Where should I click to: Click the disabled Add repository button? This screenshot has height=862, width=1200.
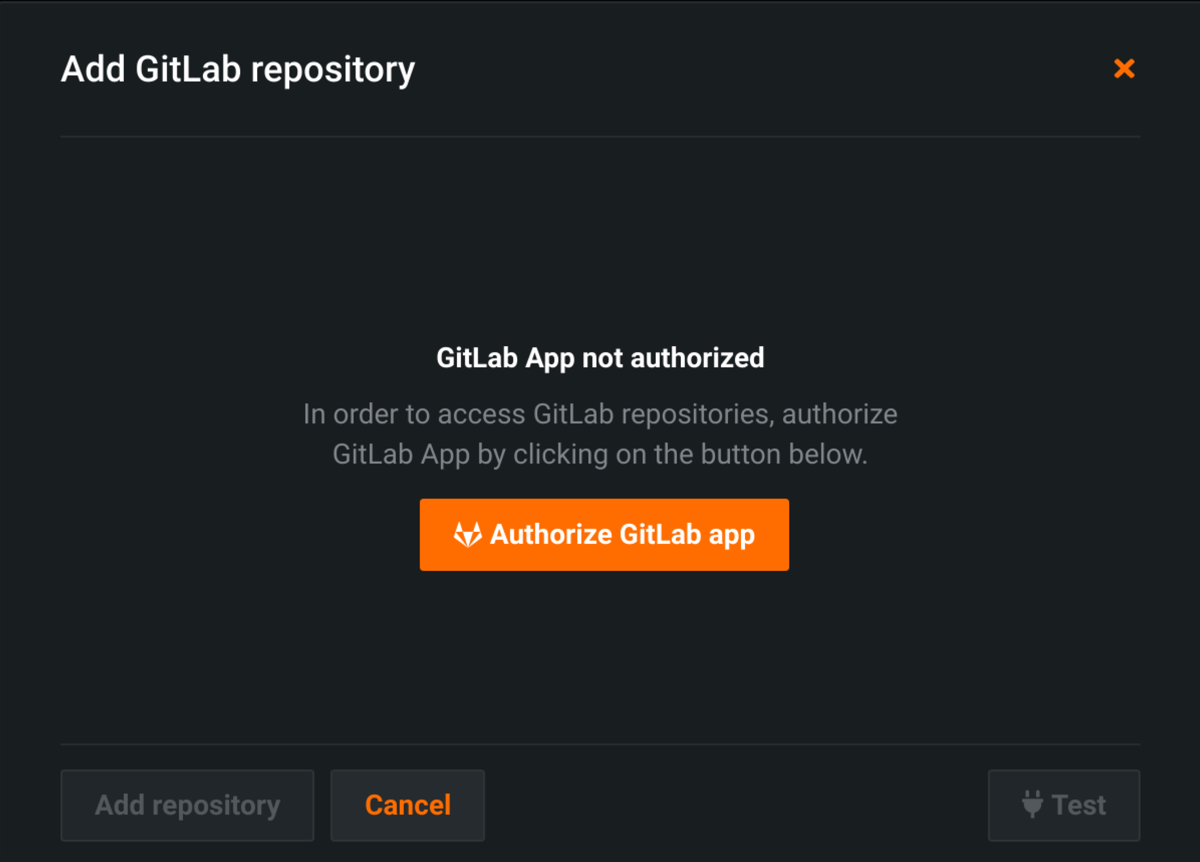point(187,805)
